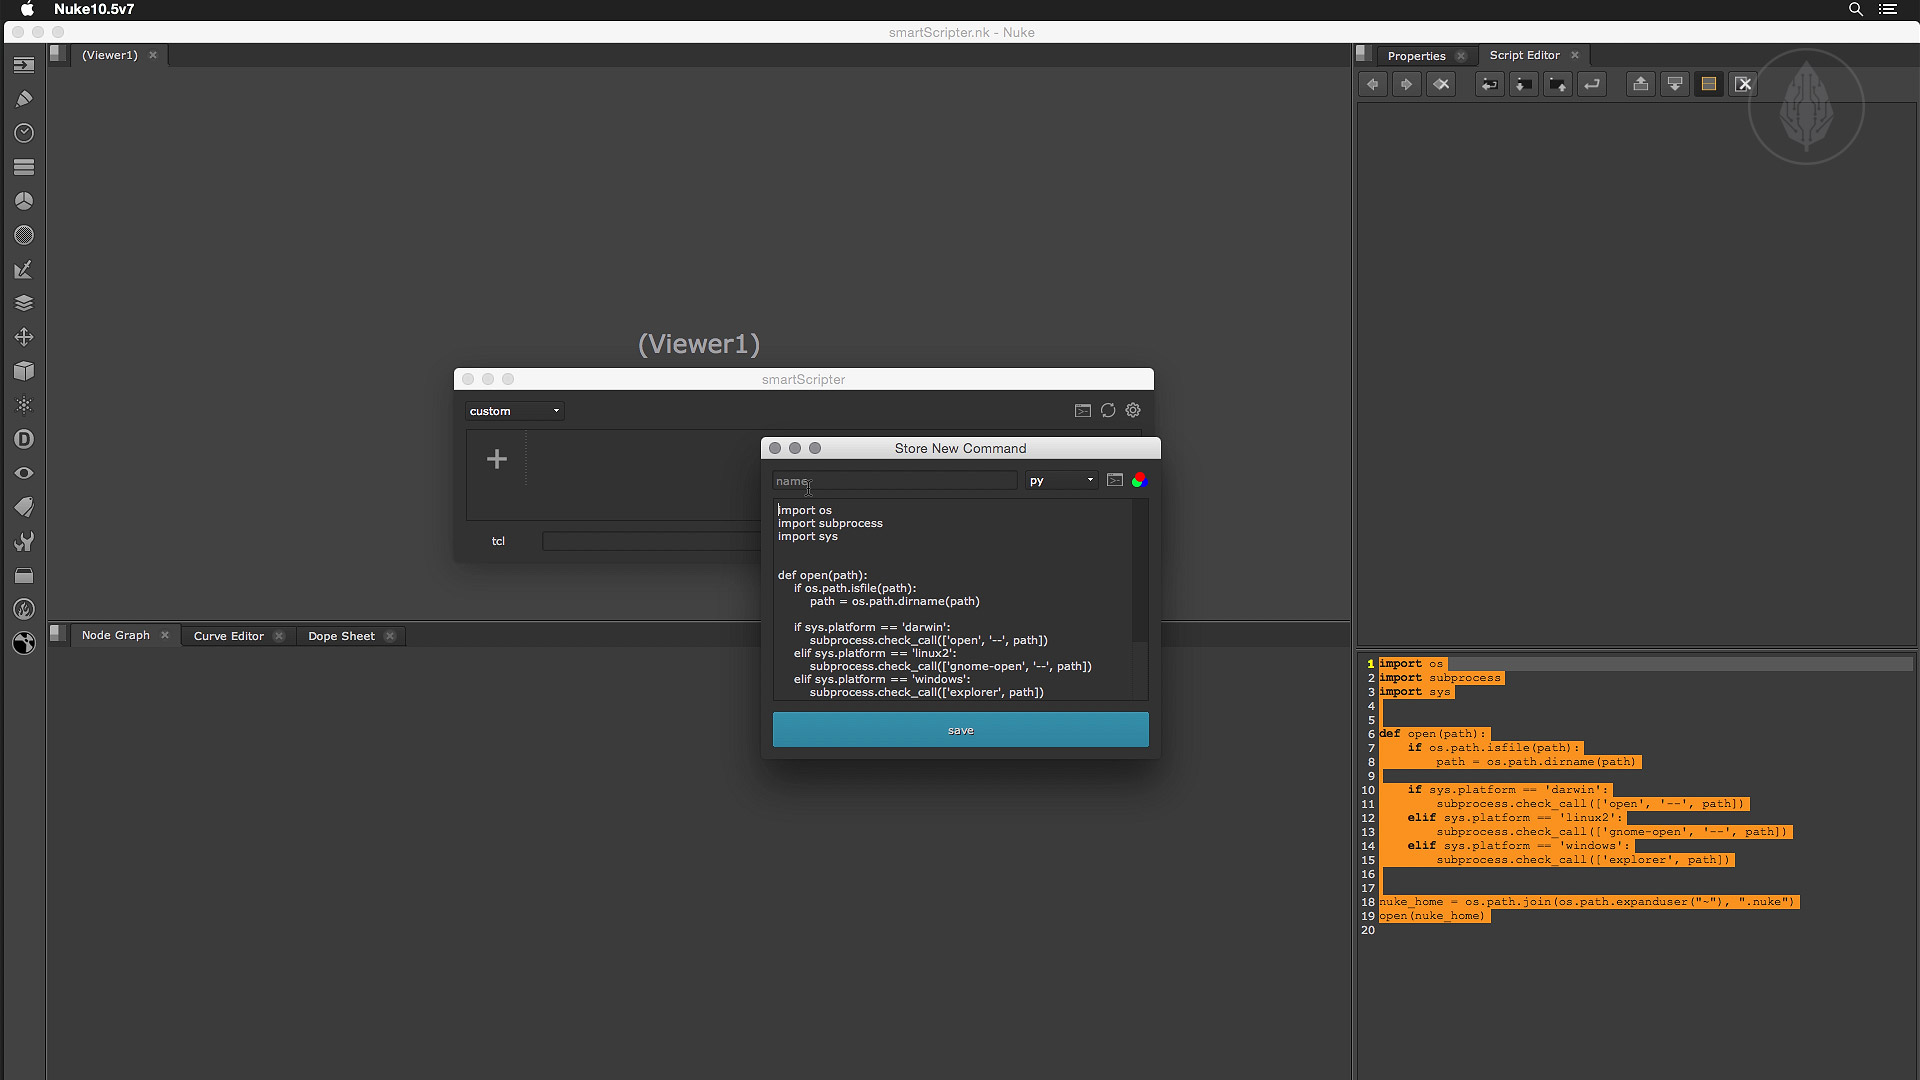Click the Run script icon in Script Editor

(1592, 84)
